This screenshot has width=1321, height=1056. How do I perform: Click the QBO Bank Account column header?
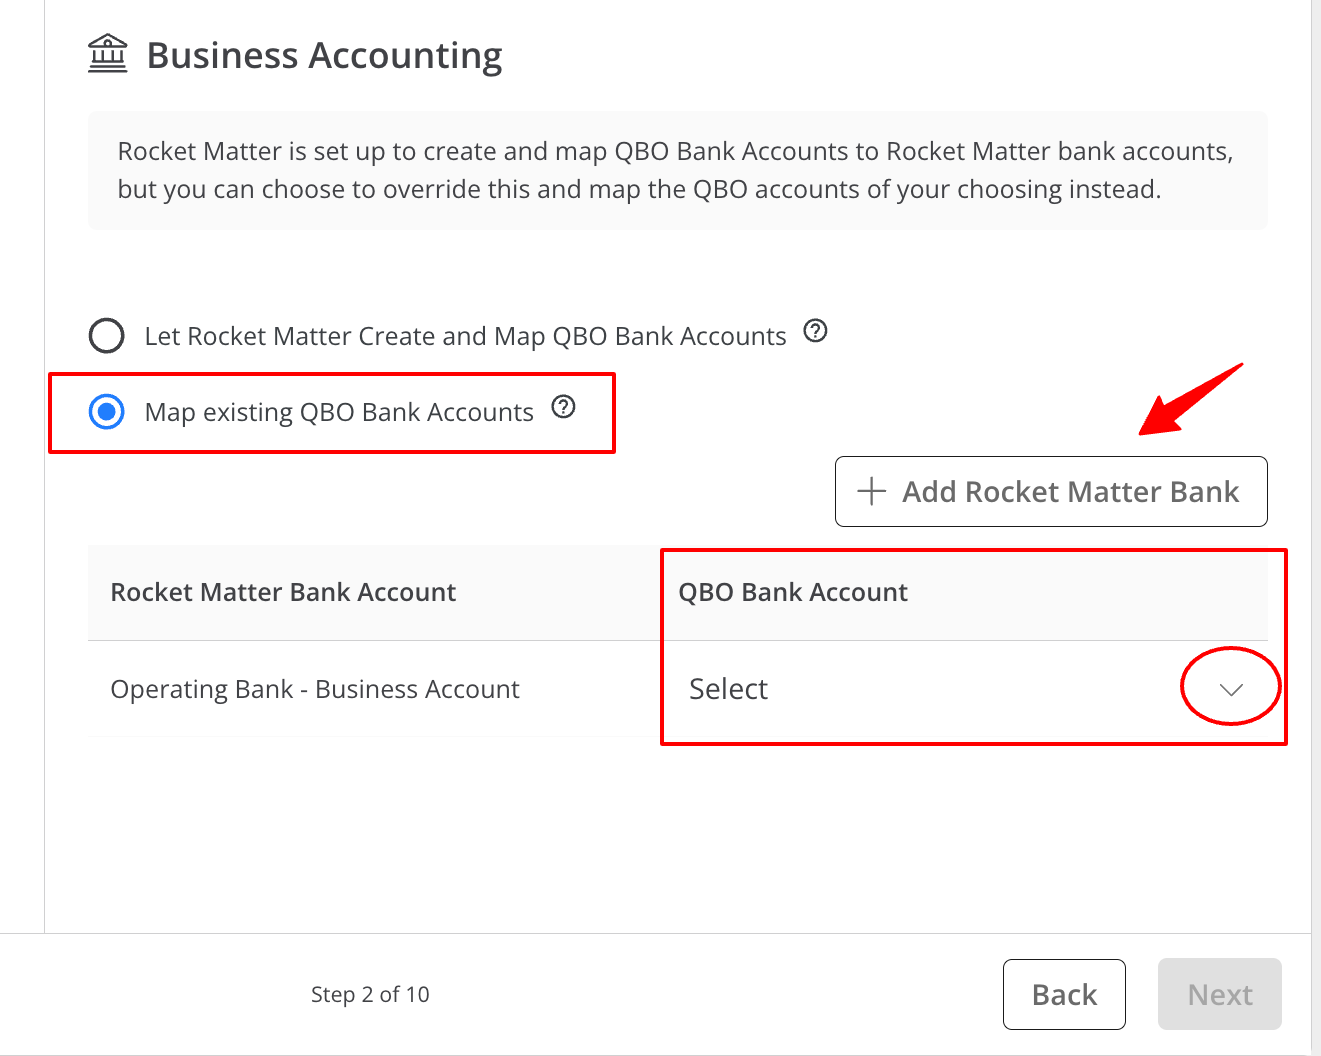pos(793,592)
